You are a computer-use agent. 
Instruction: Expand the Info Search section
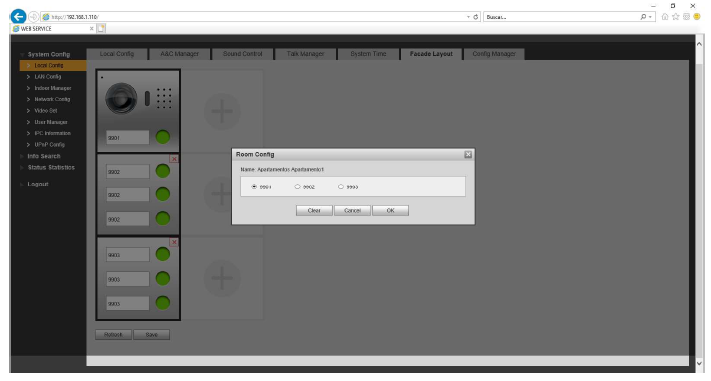[44, 156]
